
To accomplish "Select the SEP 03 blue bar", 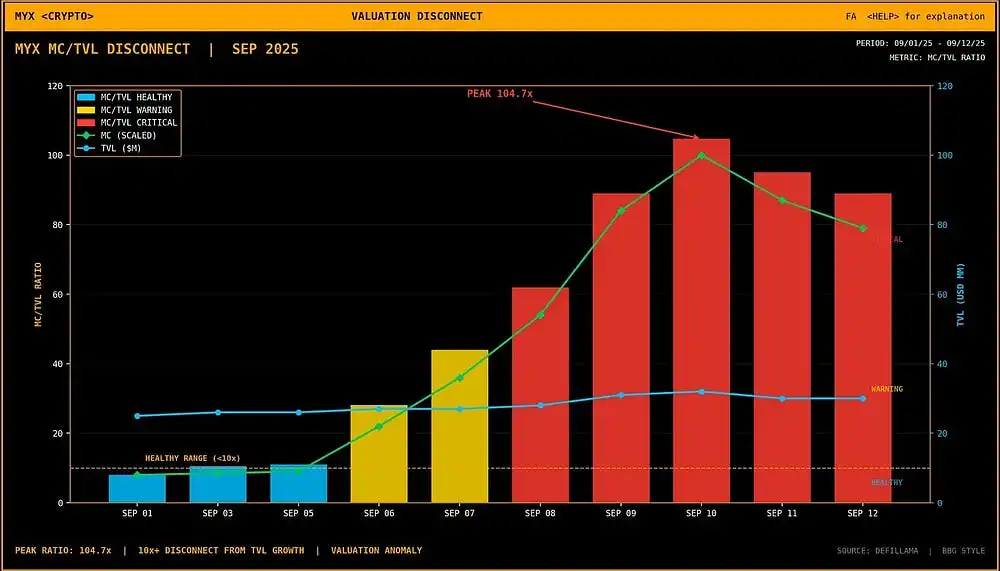I will point(218,485).
